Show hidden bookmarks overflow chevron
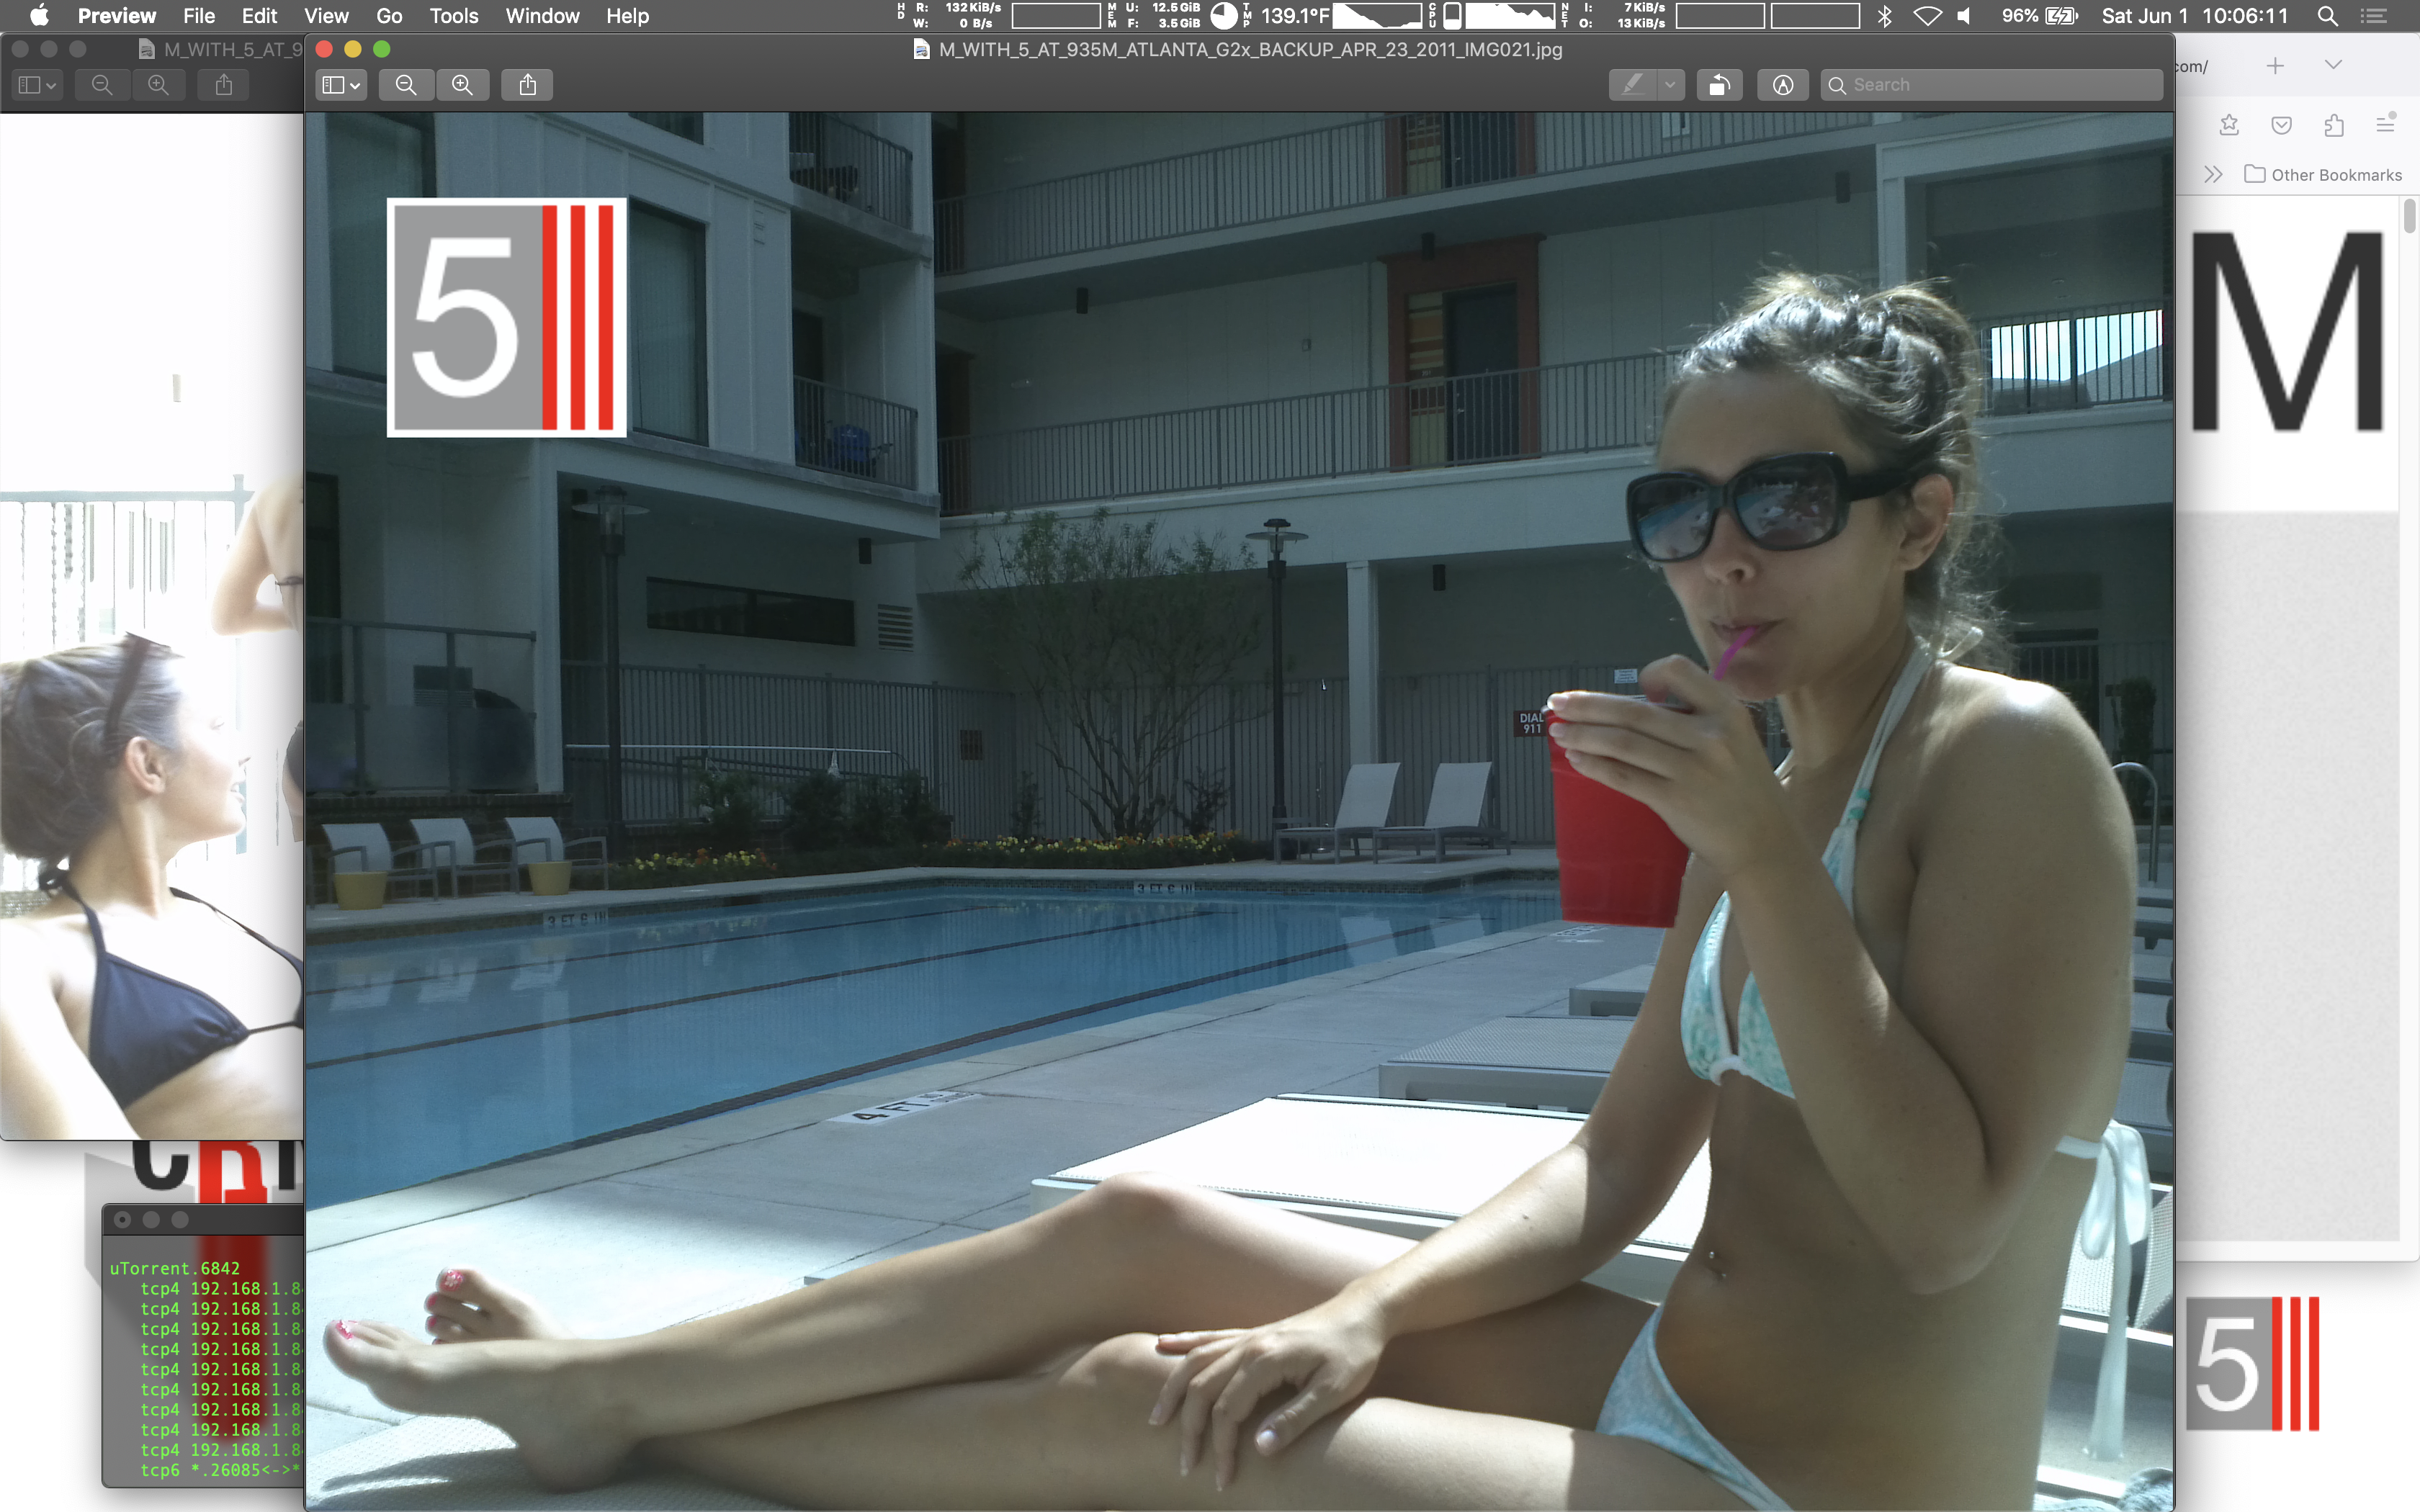Screen dimensions: 2420x1512 pyautogui.click(x=2213, y=175)
